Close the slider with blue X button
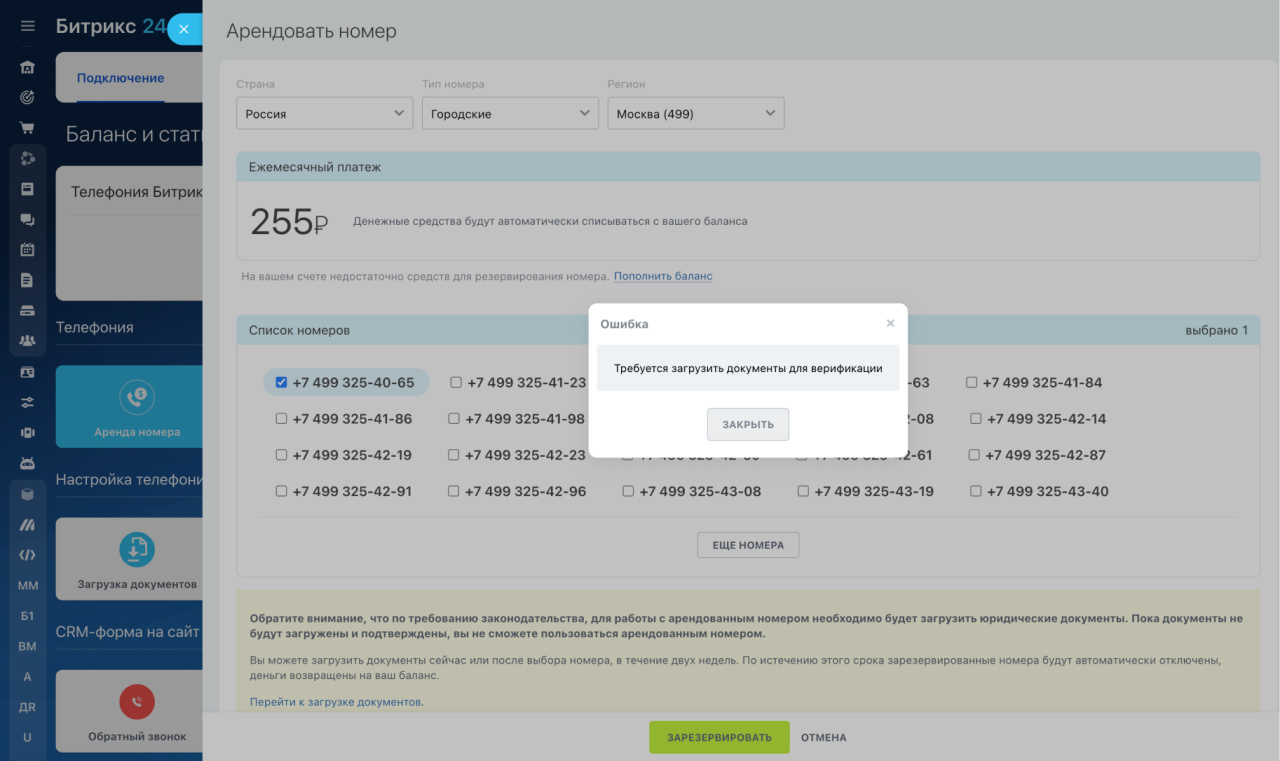Viewport: 1280px width, 761px height. pyautogui.click(x=184, y=29)
